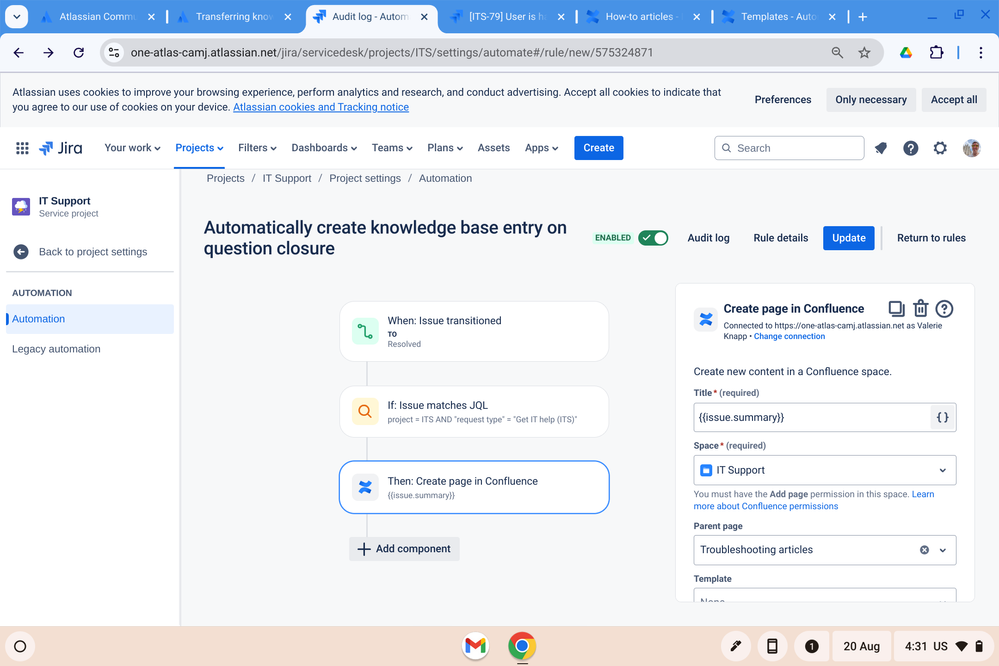Screen dimensions: 999x666
Task: Expand the Dashboards menu
Action: 324,148
